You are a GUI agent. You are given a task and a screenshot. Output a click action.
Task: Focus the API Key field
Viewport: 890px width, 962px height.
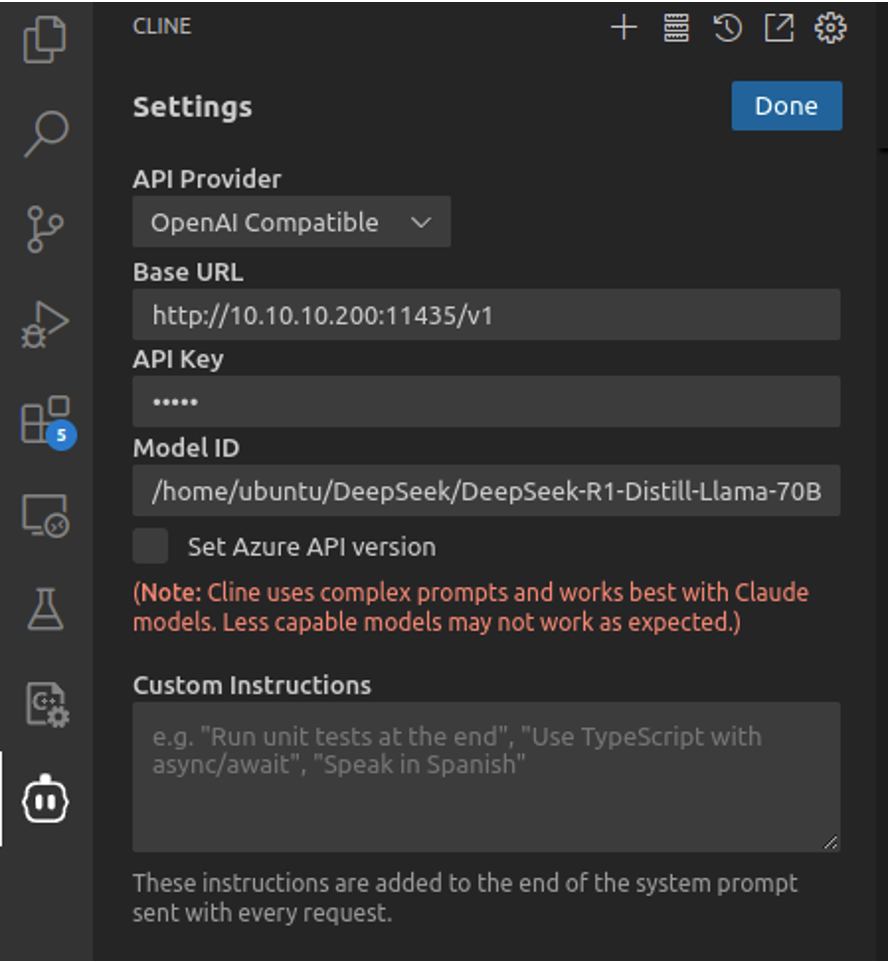click(x=486, y=402)
